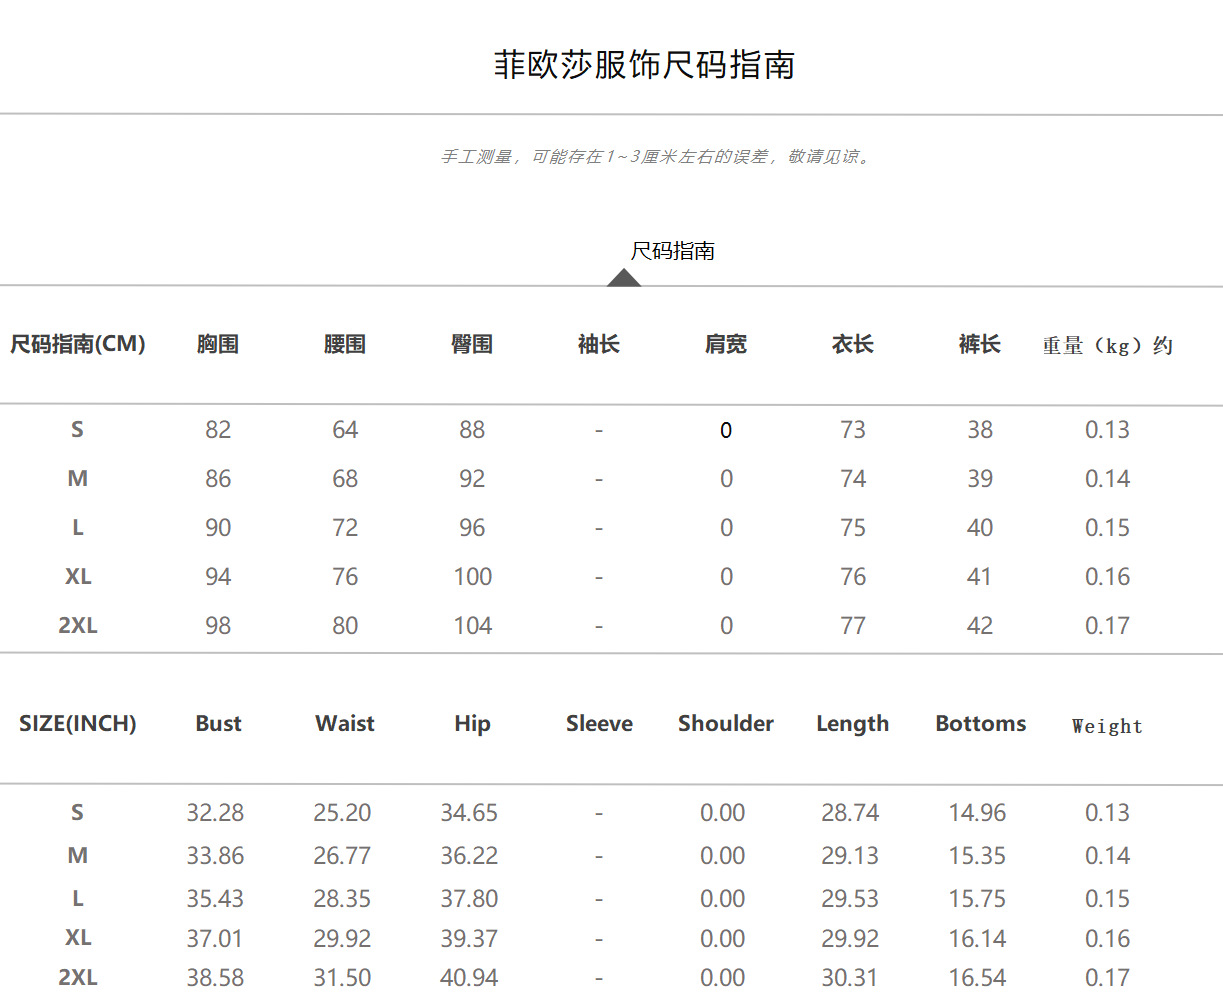Image resolution: width=1223 pixels, height=992 pixels.
Task: Click inch waist value 31.50
Action: pos(342,978)
